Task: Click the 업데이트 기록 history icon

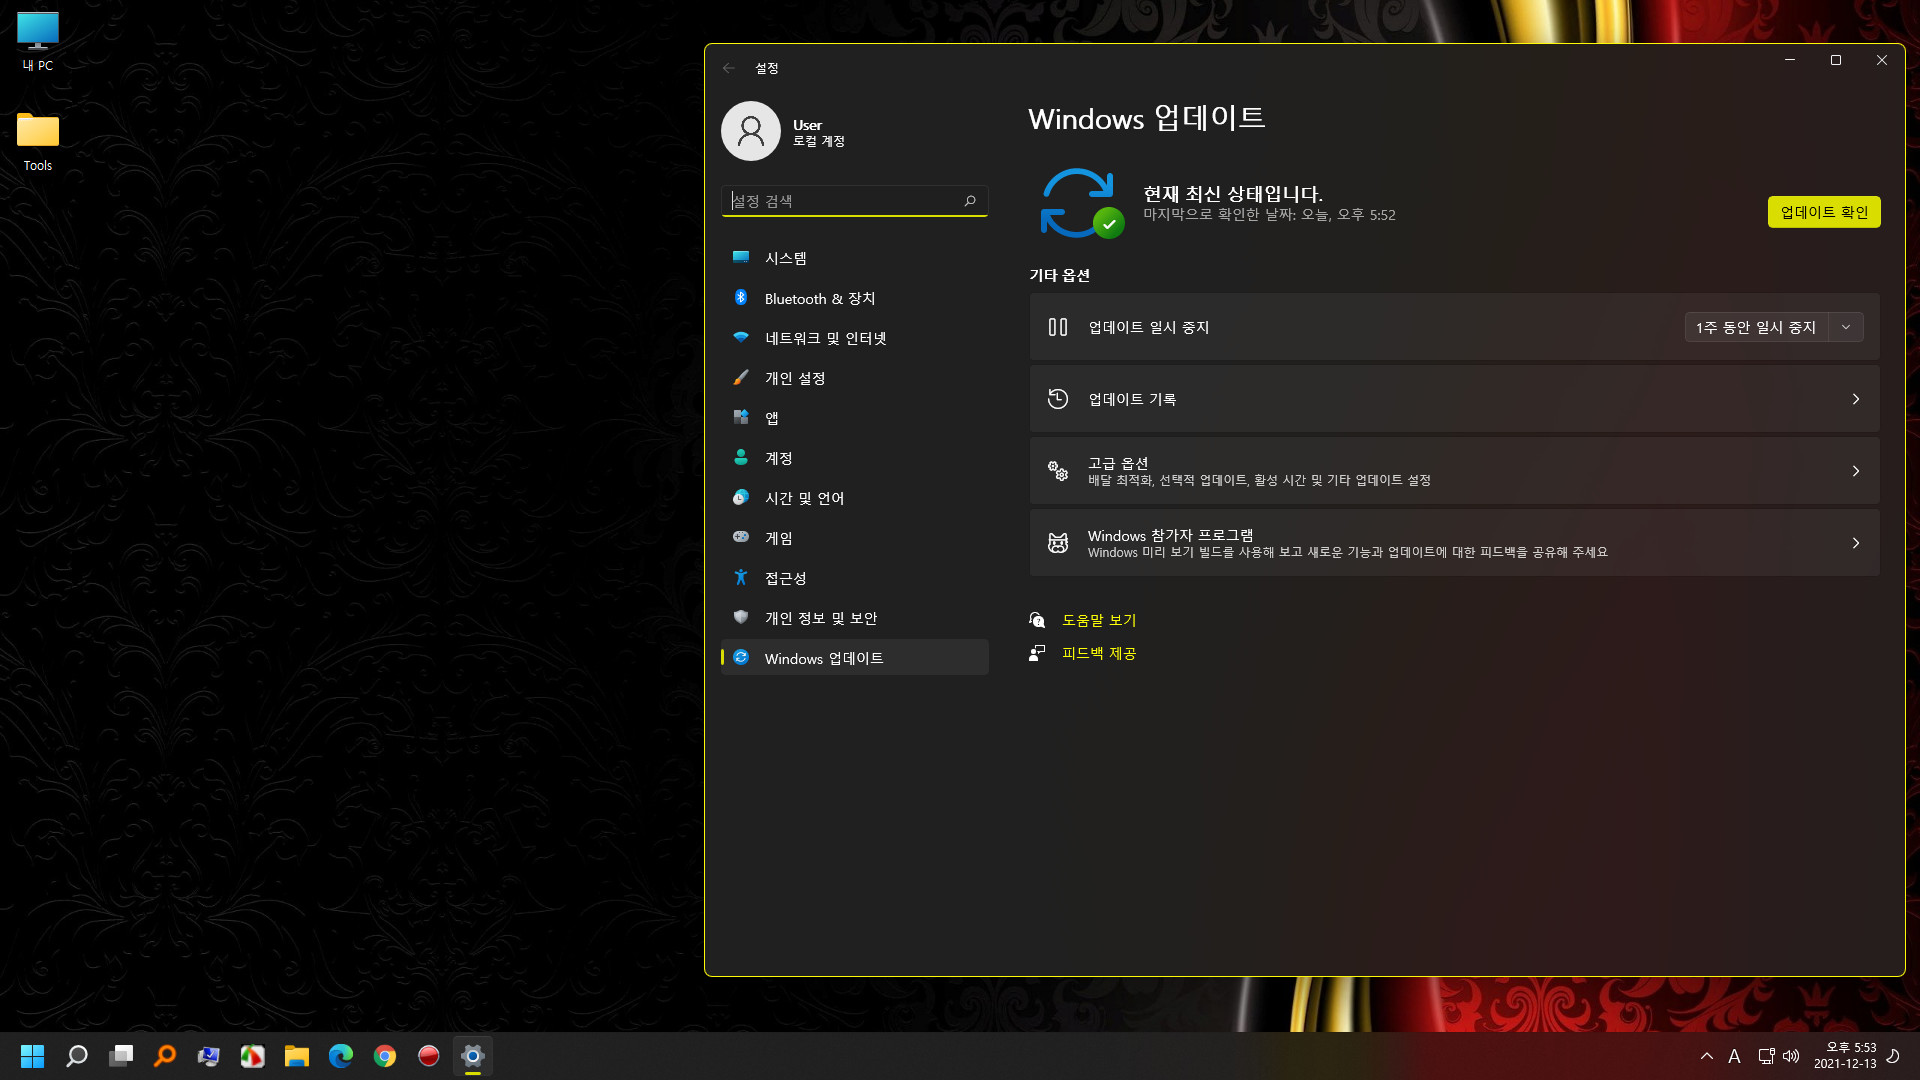Action: click(x=1058, y=399)
